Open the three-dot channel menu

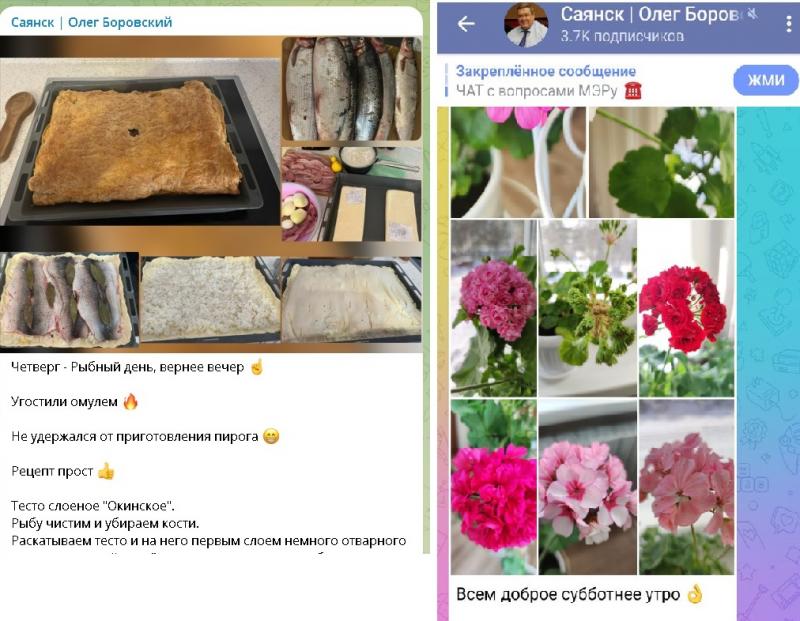(789, 24)
